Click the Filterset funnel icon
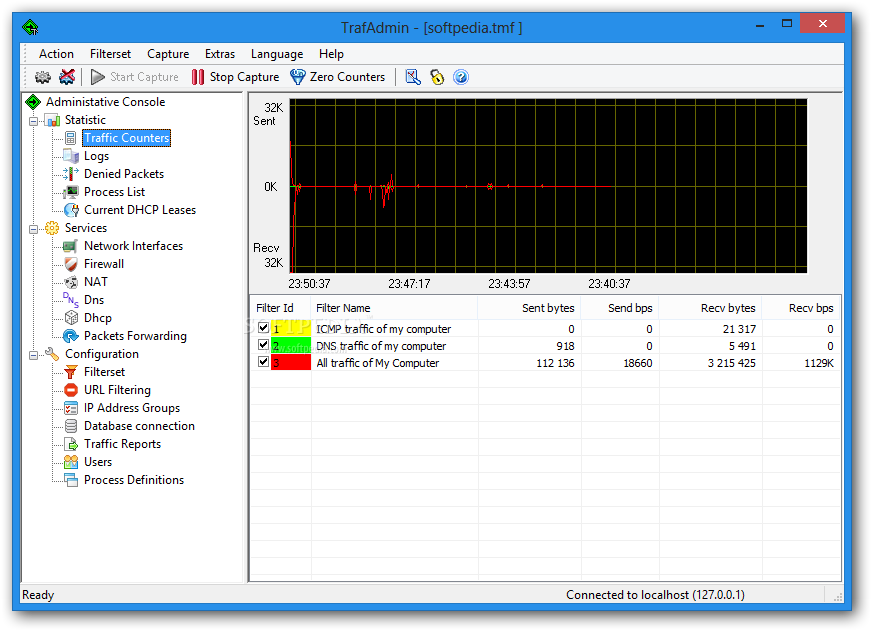872x631 pixels. click(x=71, y=372)
